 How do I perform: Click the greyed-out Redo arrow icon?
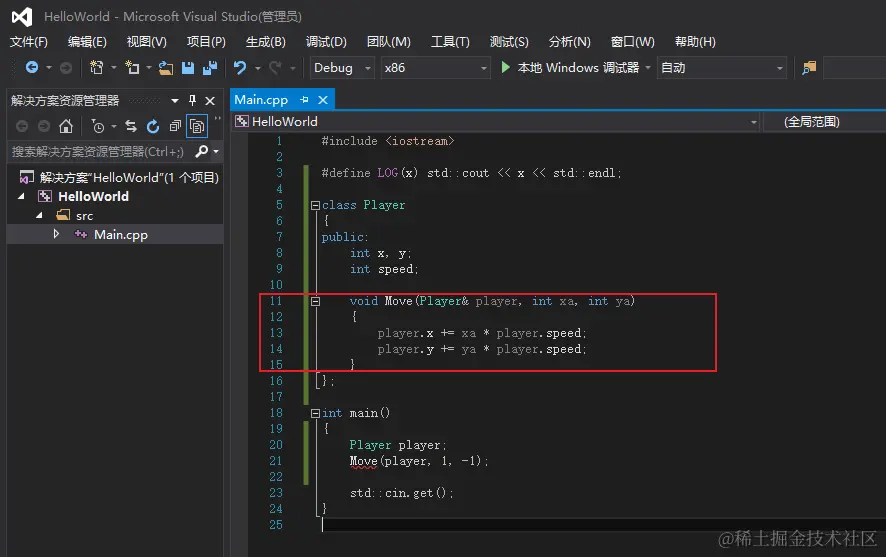[x=275, y=68]
